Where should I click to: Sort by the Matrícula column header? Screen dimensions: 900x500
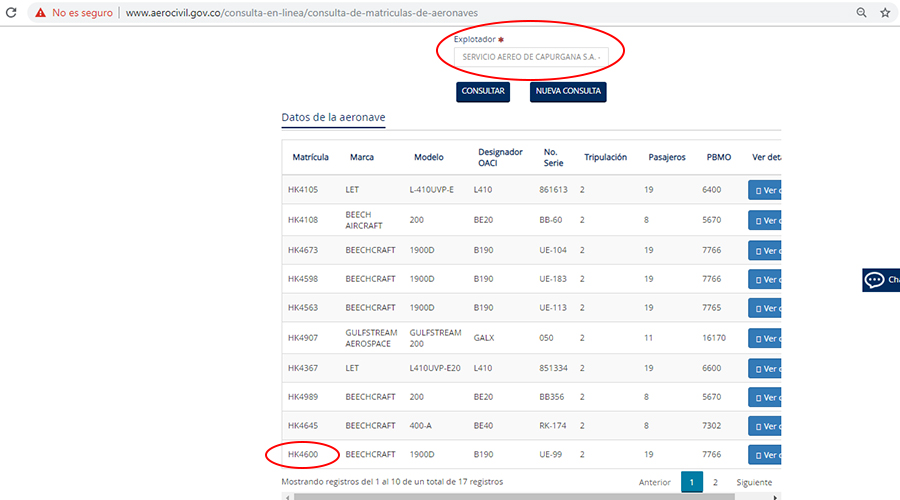pos(311,157)
